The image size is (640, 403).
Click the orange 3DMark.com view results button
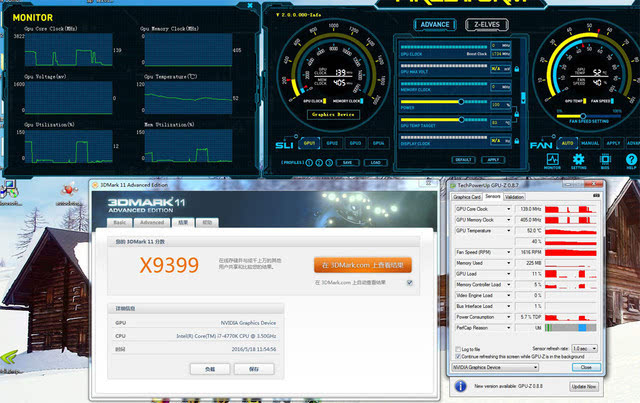click(x=363, y=265)
